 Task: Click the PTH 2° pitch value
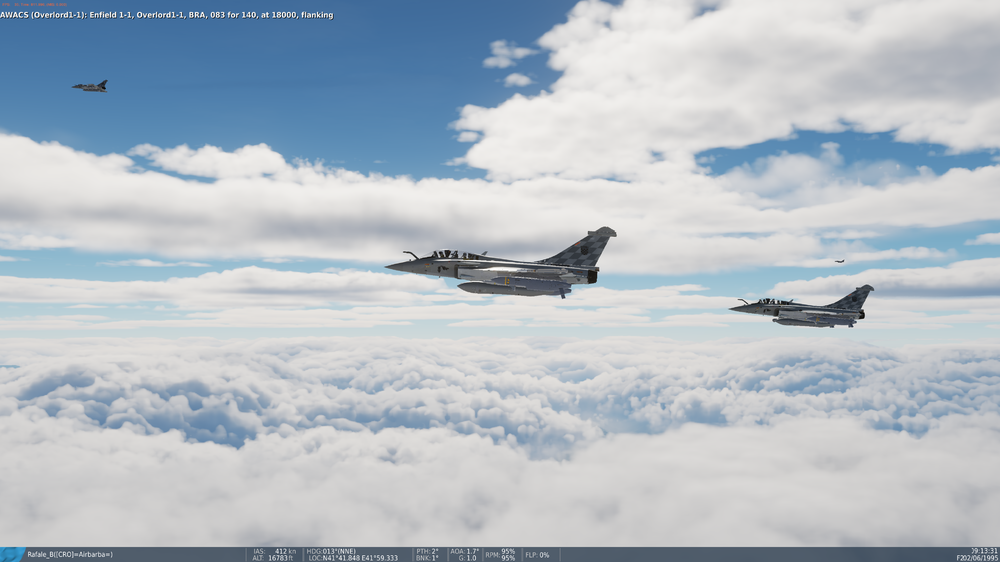point(427,551)
